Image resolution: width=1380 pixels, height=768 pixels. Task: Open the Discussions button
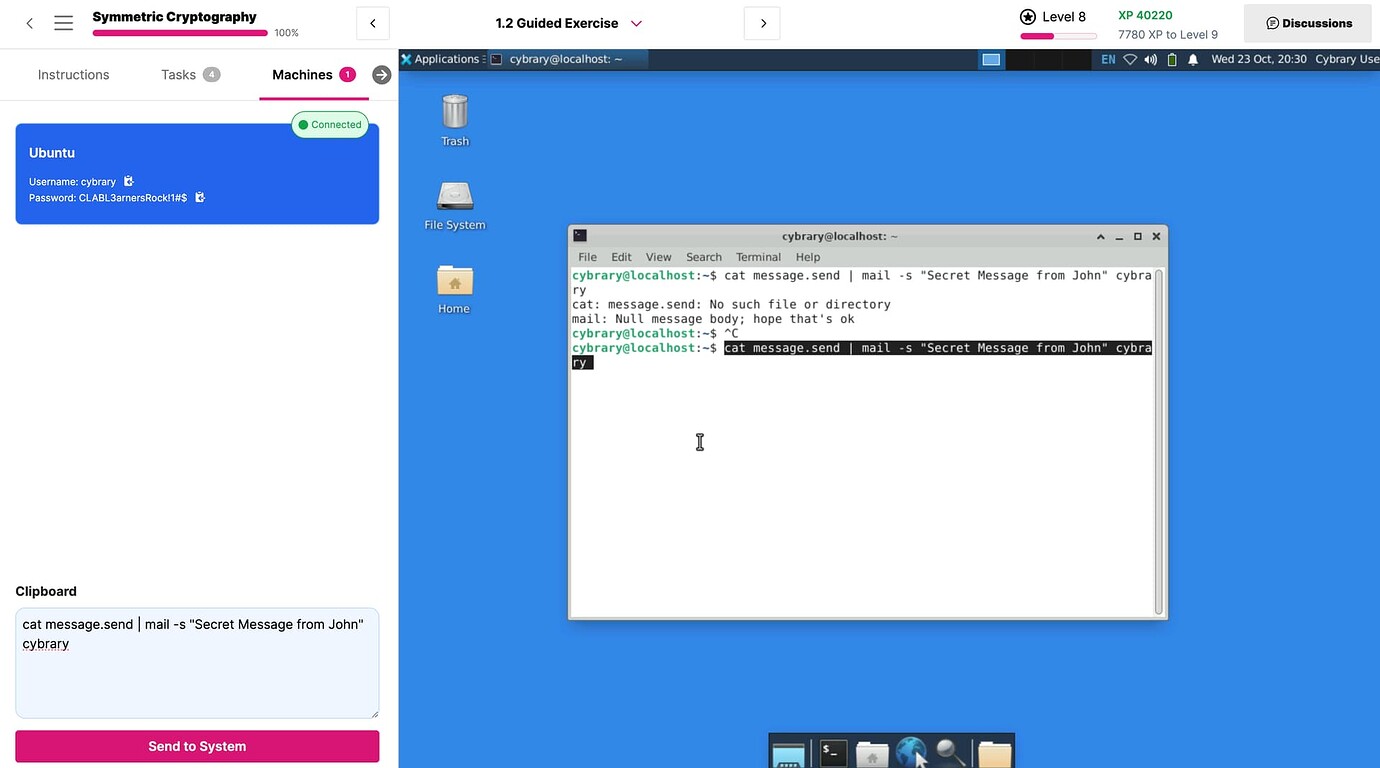tap(1308, 23)
